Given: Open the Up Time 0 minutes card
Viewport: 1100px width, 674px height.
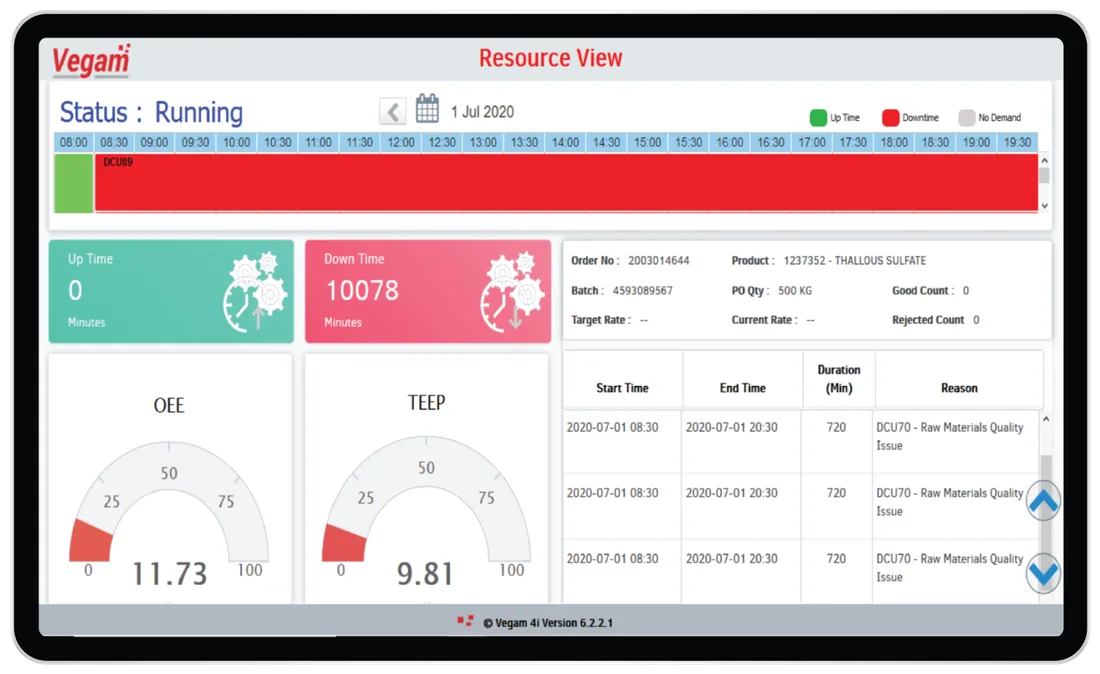Looking at the screenshot, I should click(171, 292).
